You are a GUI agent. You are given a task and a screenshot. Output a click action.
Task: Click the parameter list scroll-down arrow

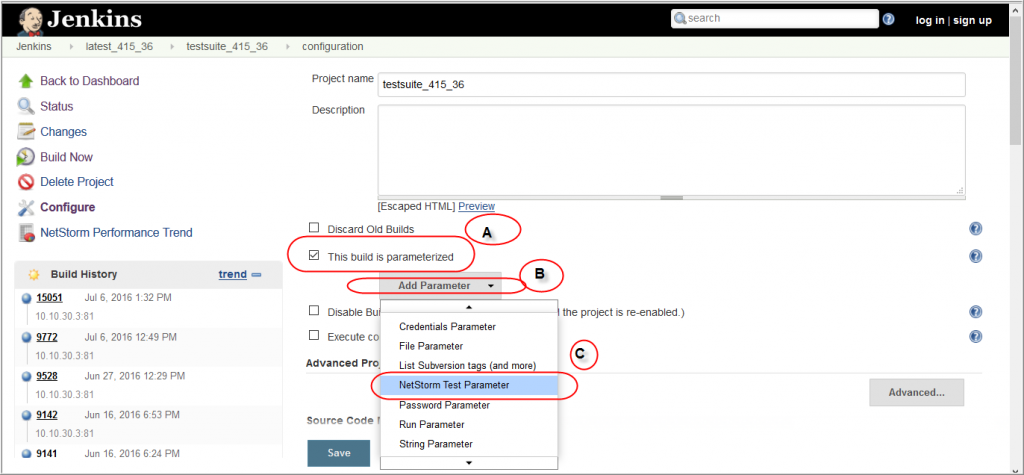click(469, 463)
